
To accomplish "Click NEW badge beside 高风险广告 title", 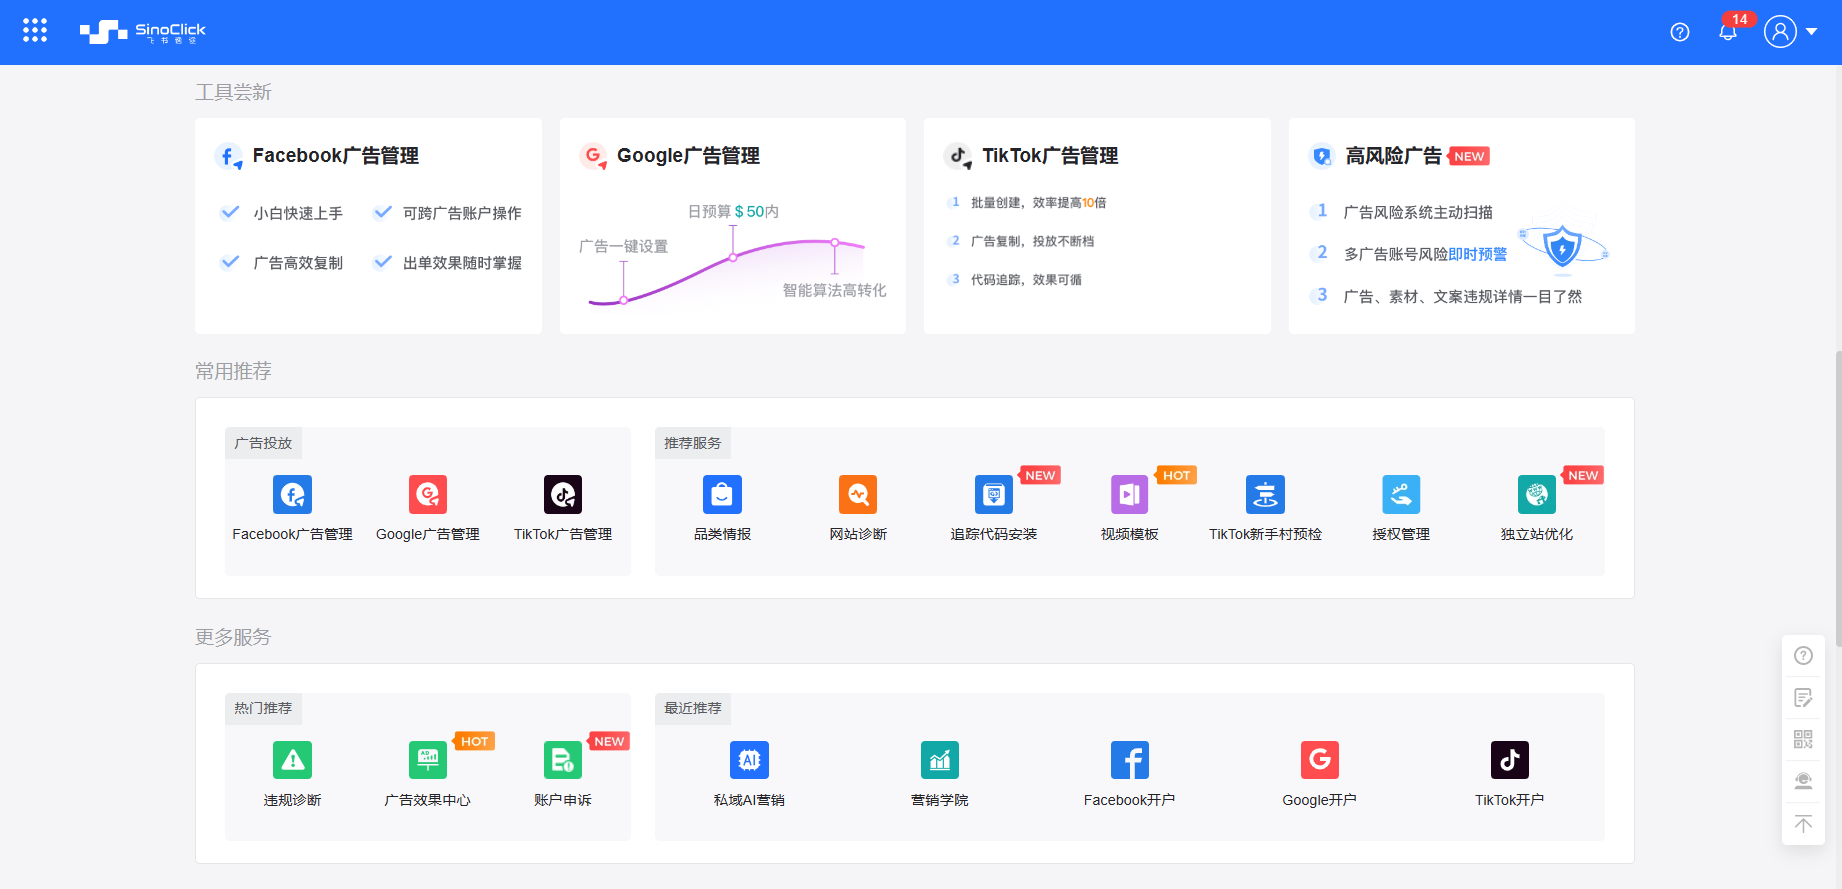I will (1468, 156).
